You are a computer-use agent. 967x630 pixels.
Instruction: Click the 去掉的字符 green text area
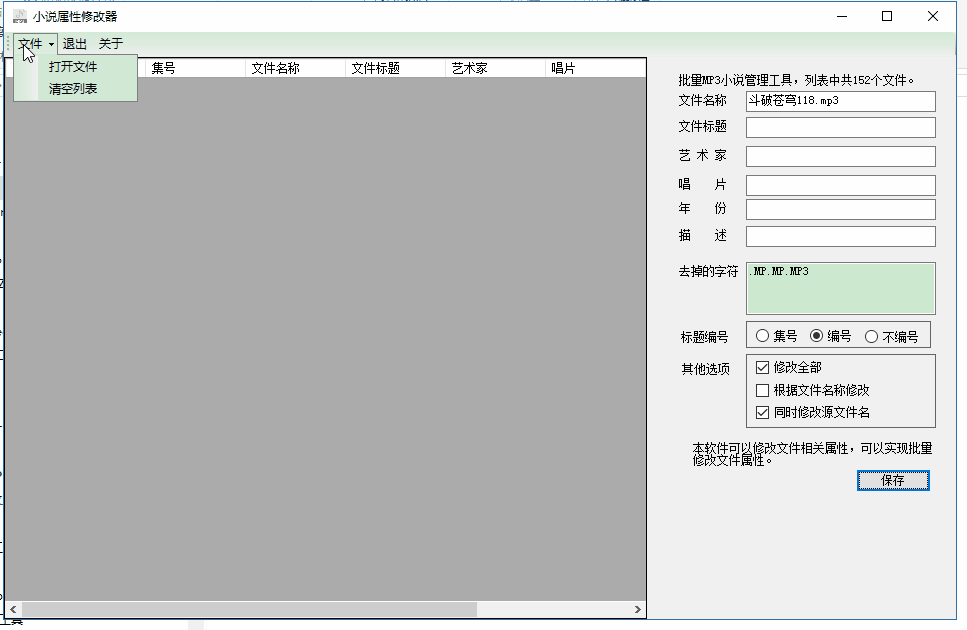point(840,290)
